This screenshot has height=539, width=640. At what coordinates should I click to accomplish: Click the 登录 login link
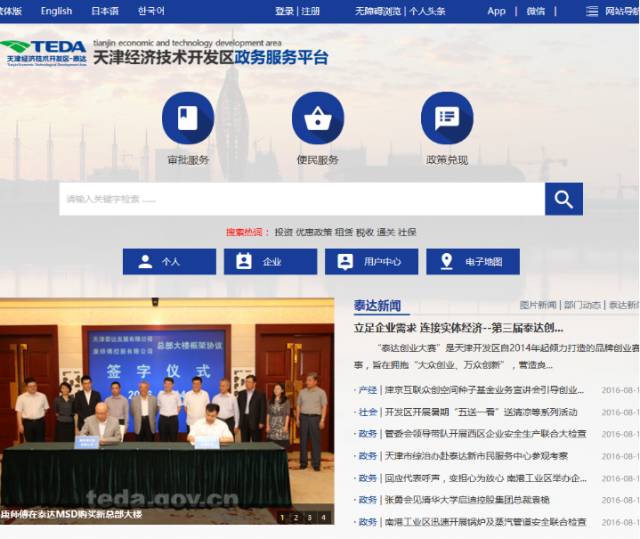[x=284, y=11]
